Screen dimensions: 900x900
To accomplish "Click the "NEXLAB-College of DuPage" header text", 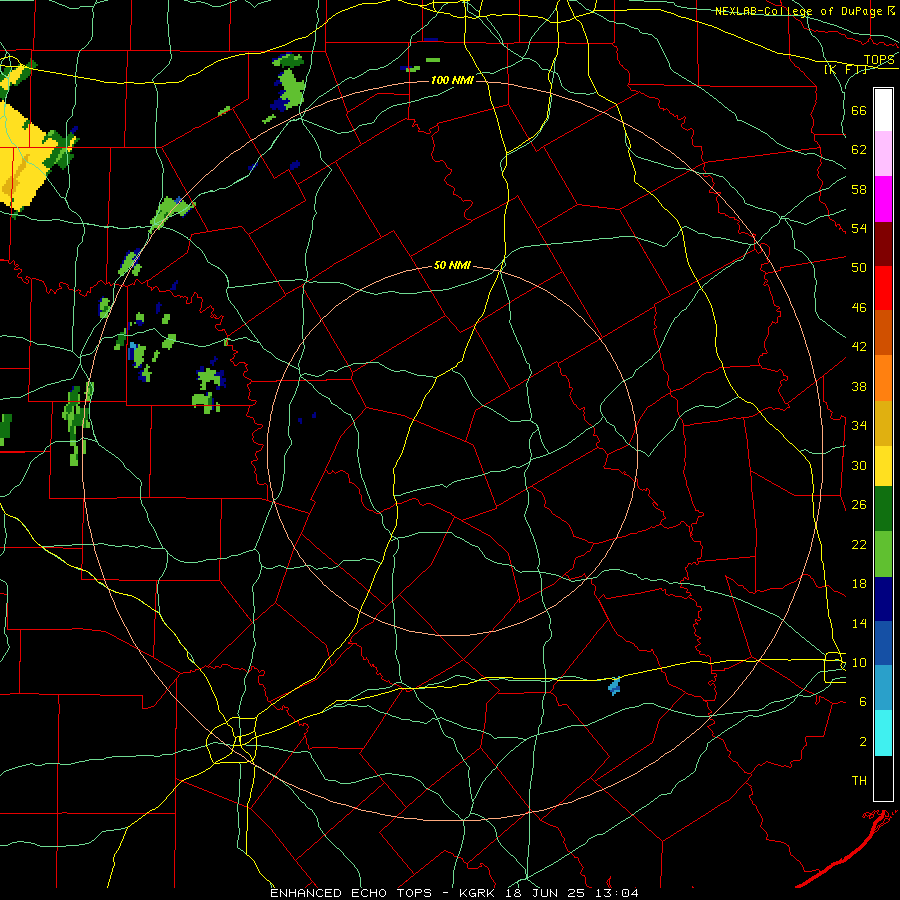I will [x=800, y=11].
